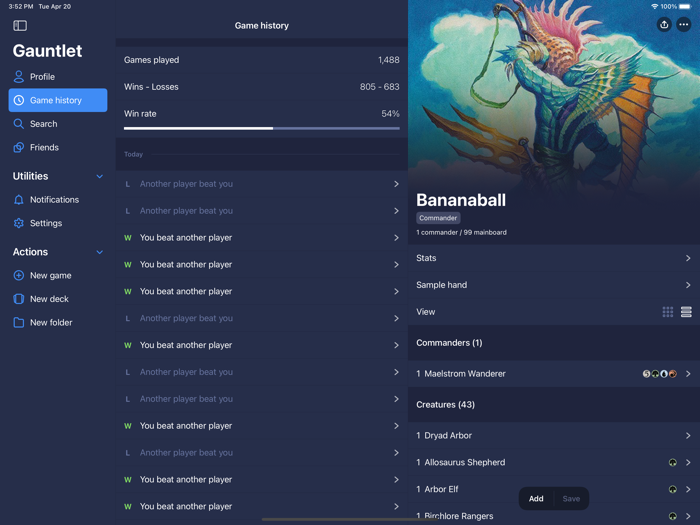Click the 1,488 games played value

[388, 60]
